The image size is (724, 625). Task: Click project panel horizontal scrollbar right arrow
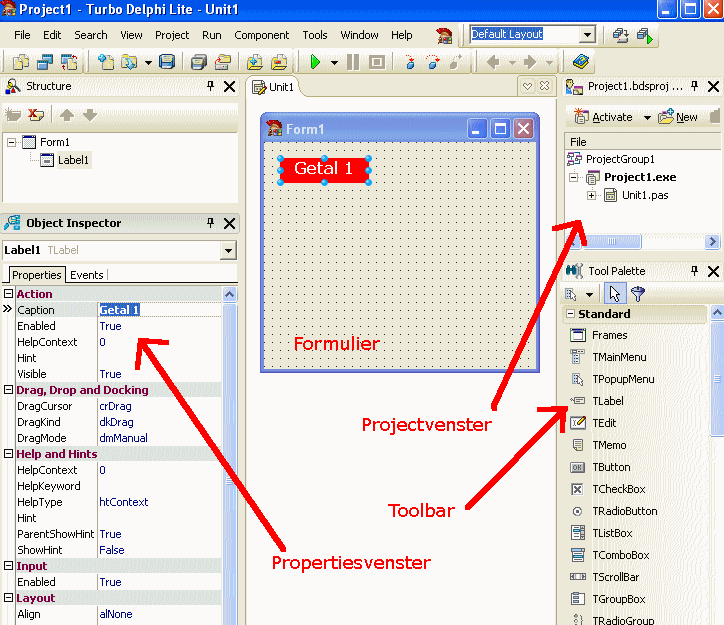[712, 241]
